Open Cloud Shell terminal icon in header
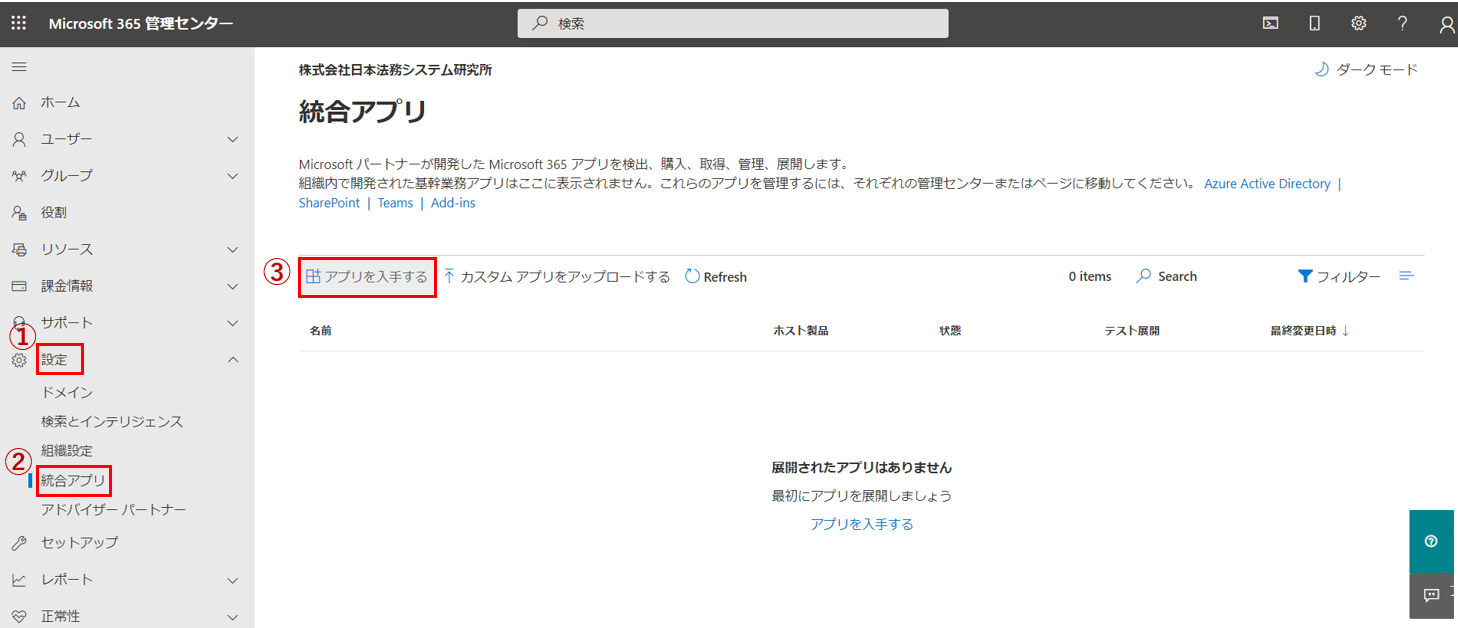The width and height of the screenshot is (1458, 628). pos(1270,24)
